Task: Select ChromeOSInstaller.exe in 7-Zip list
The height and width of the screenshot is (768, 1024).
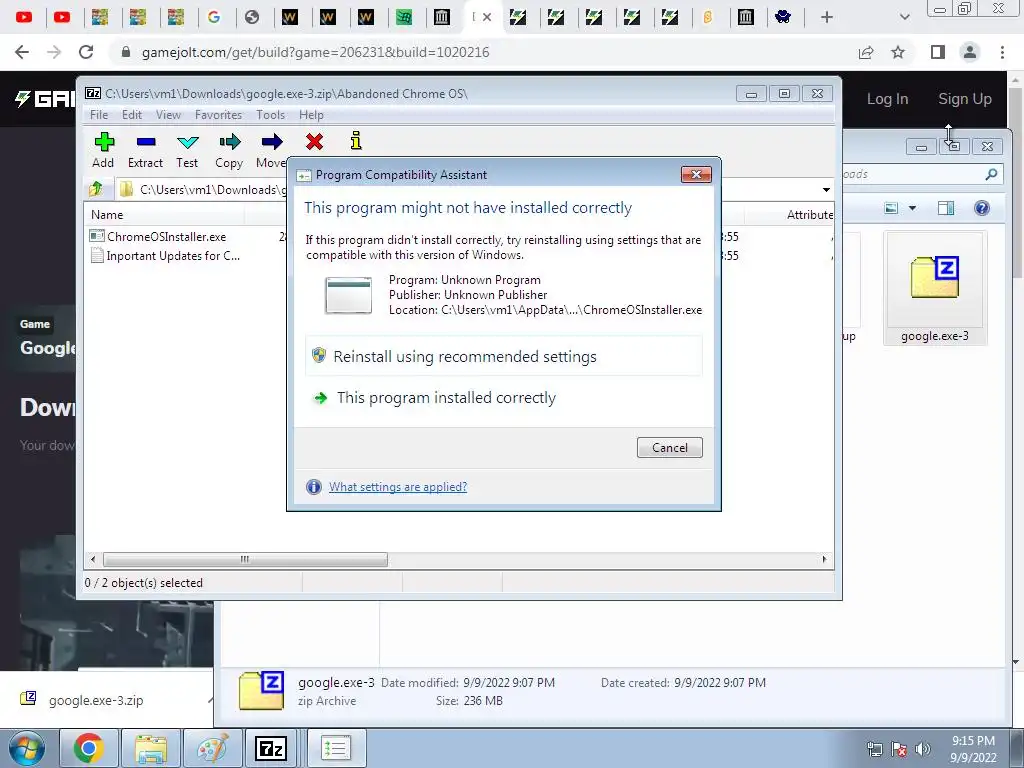Action: [167, 236]
